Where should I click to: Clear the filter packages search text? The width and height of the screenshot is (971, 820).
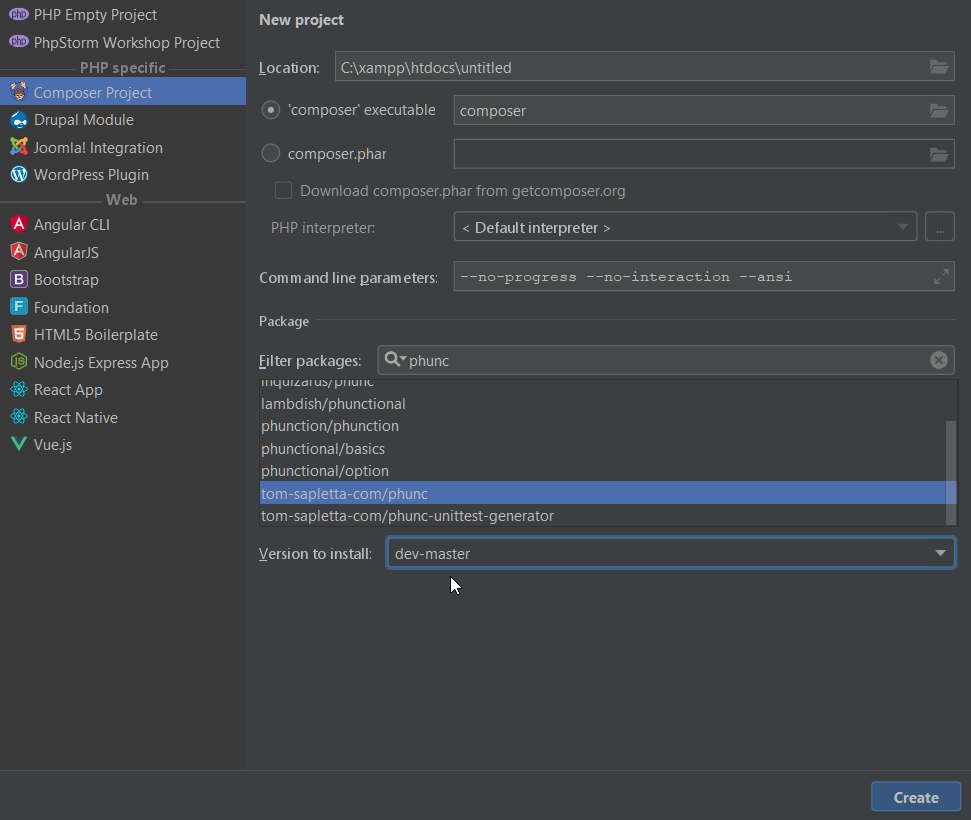(x=939, y=360)
